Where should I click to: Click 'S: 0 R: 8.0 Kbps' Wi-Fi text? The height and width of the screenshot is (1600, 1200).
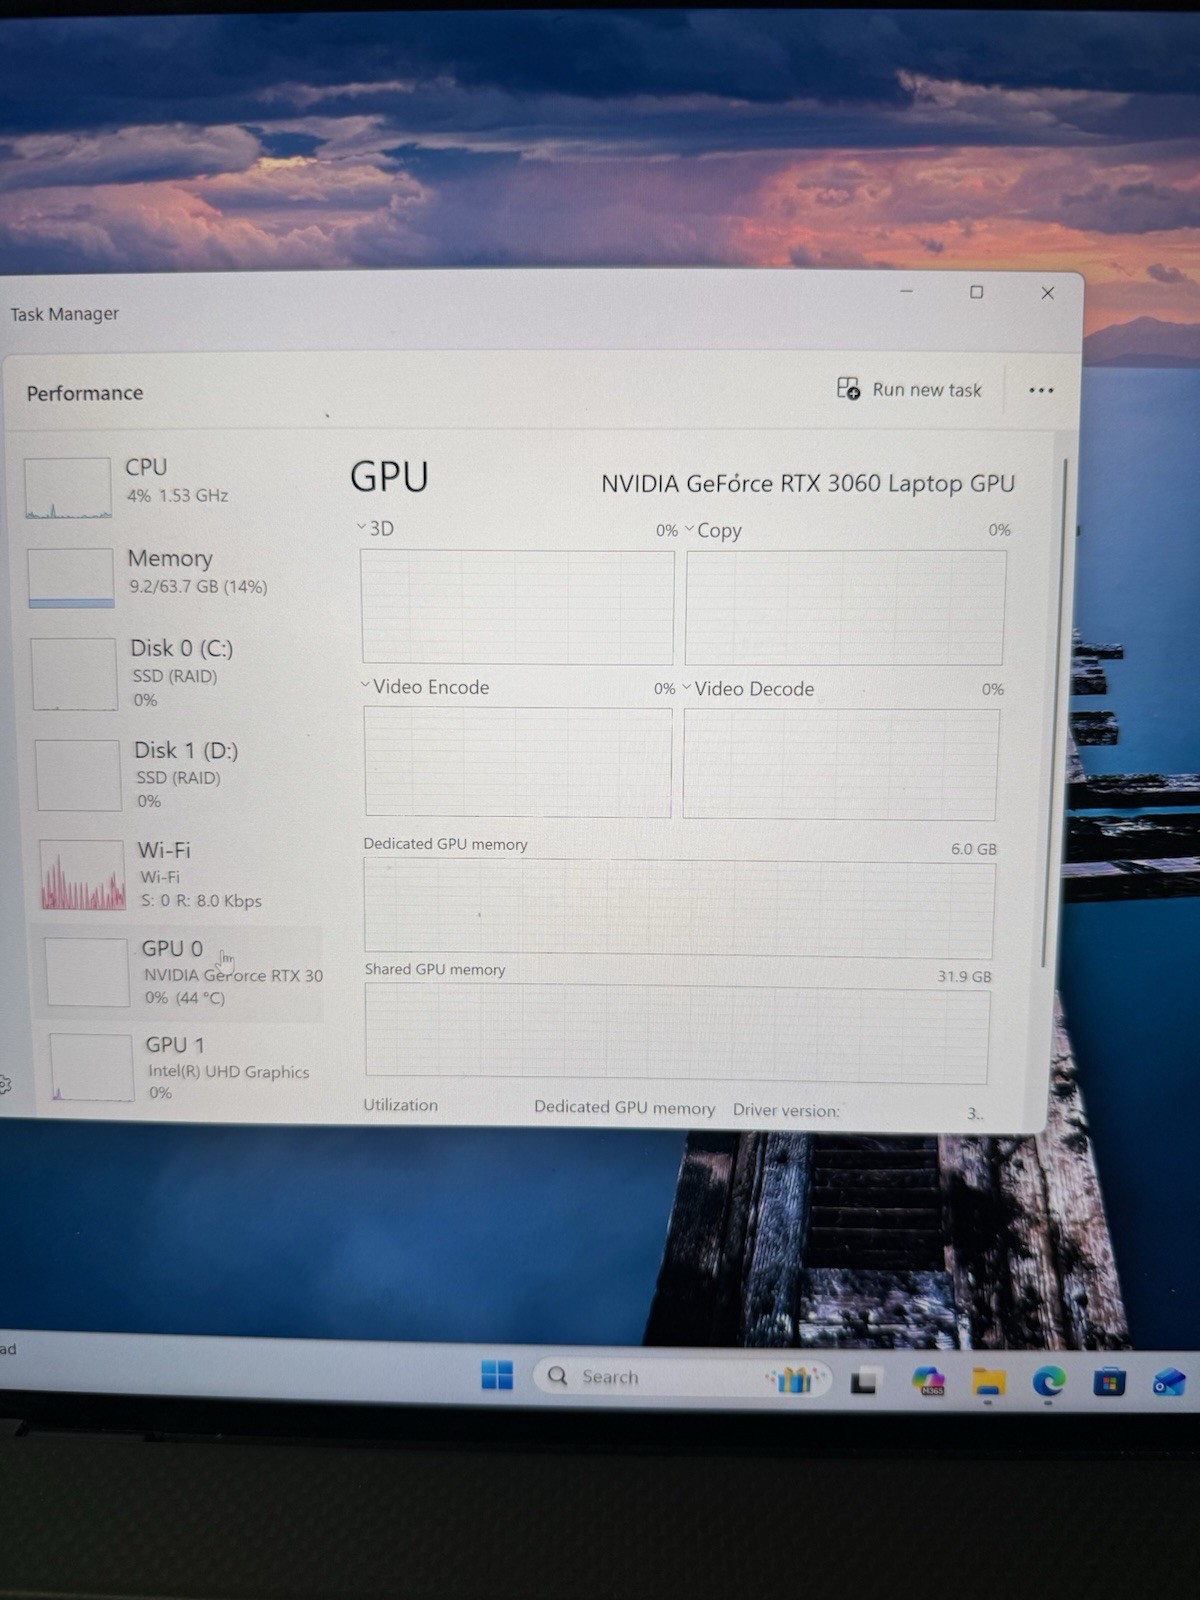pyautogui.click(x=201, y=901)
